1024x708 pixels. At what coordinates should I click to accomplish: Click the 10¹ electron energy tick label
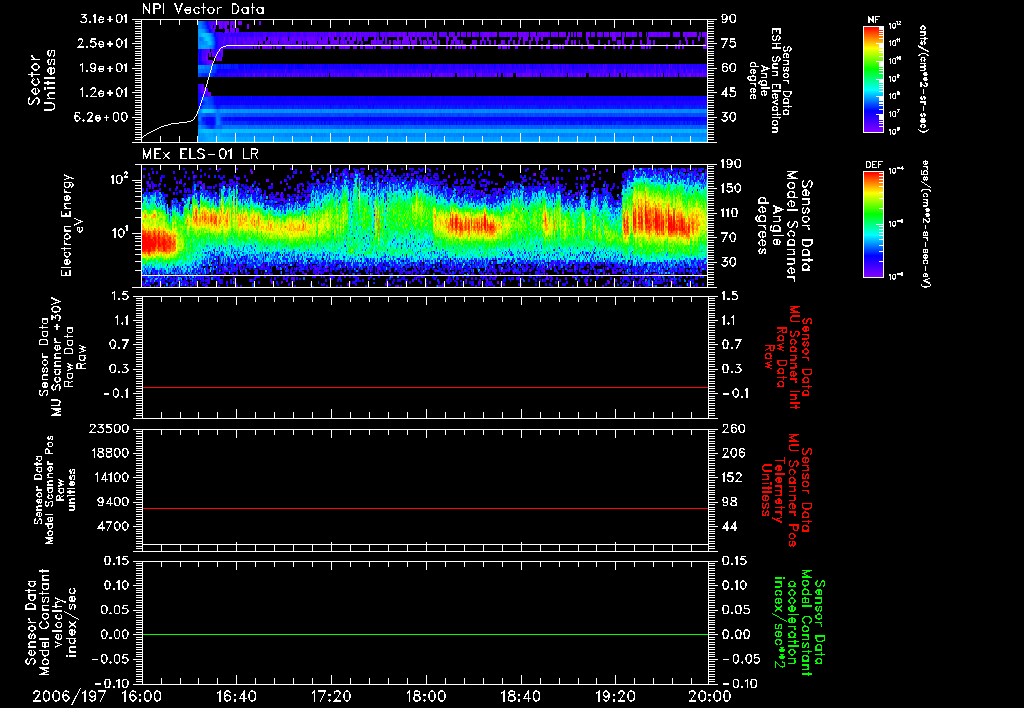point(121,232)
